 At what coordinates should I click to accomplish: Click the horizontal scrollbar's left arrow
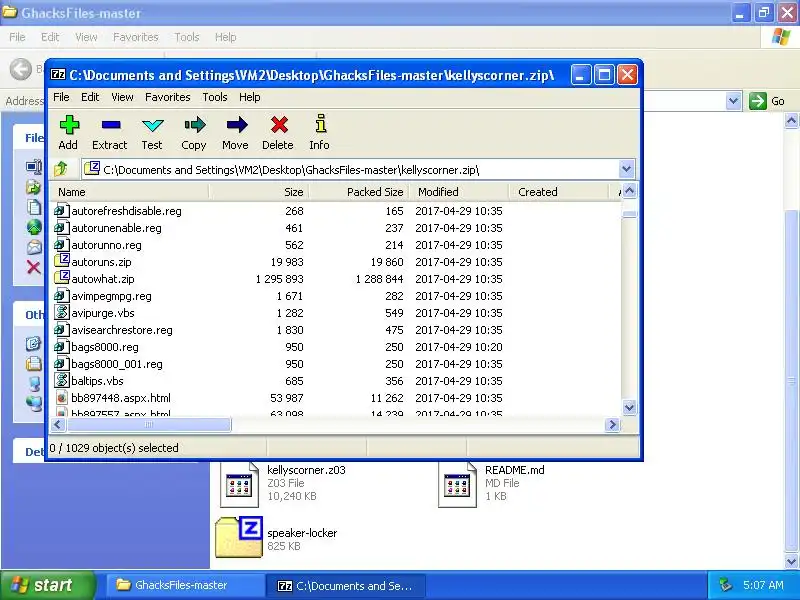(x=58, y=424)
